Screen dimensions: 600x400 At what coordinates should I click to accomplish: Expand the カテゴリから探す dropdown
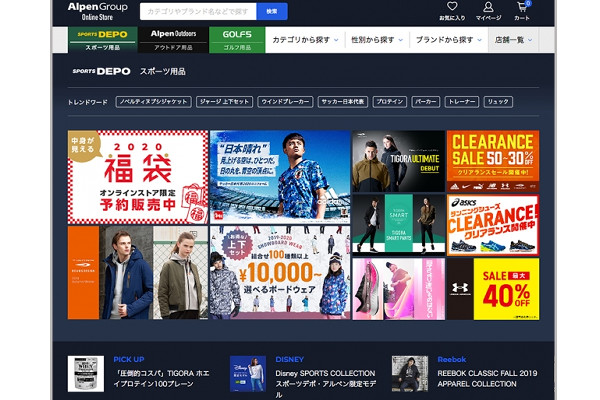pyautogui.click(x=302, y=40)
